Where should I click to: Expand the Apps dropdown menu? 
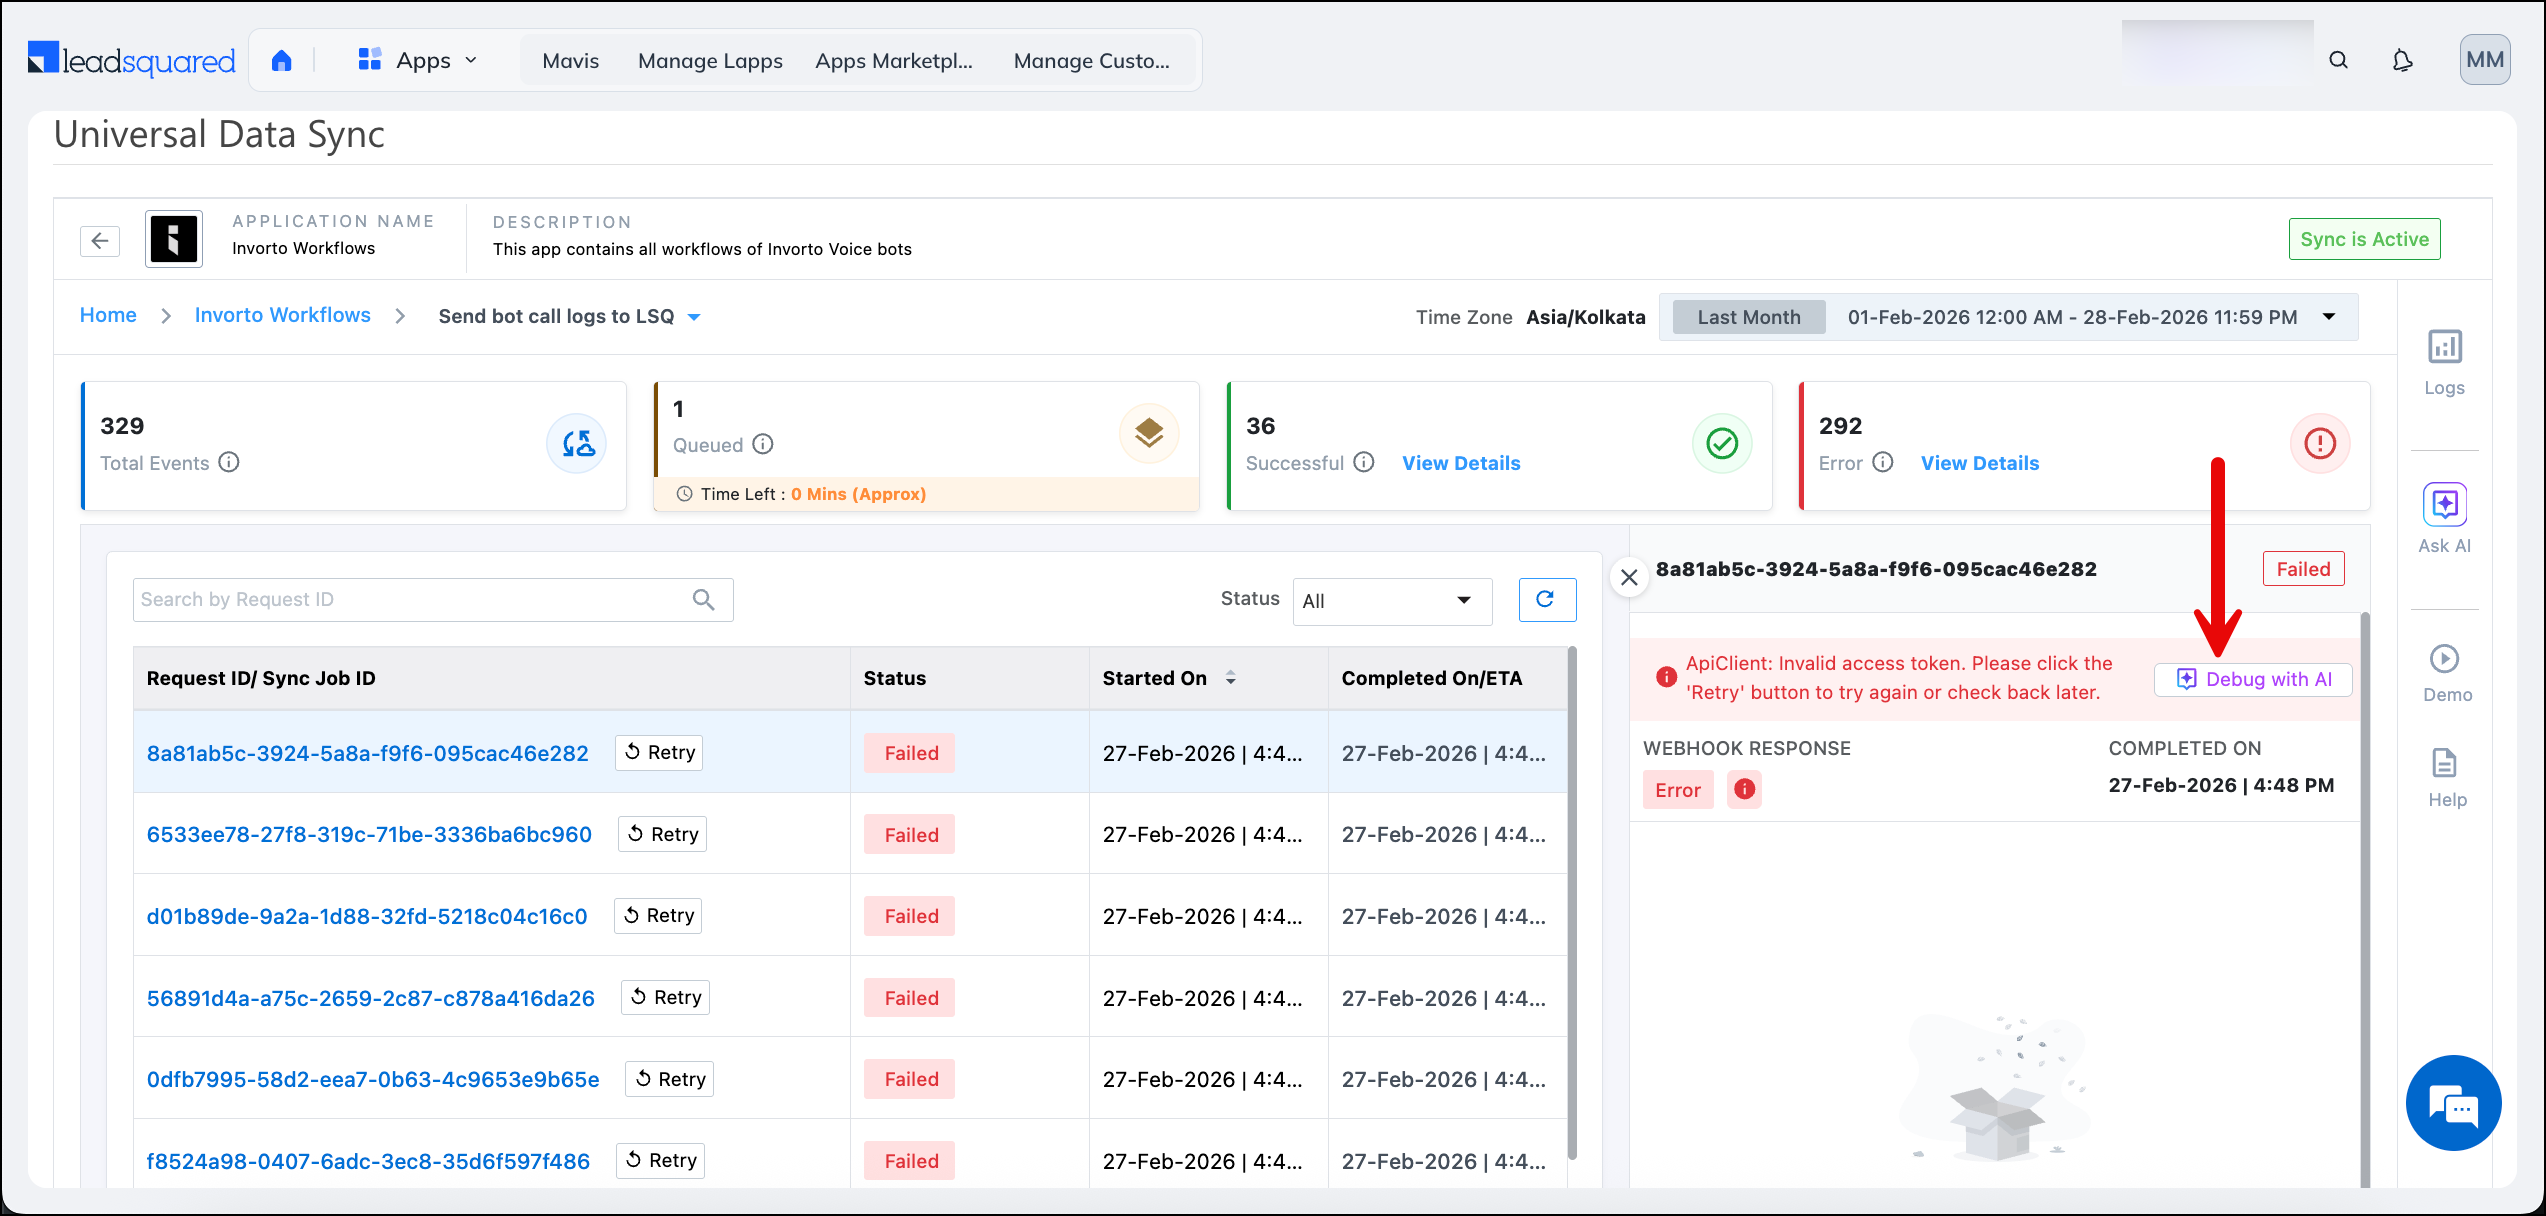pyautogui.click(x=418, y=61)
